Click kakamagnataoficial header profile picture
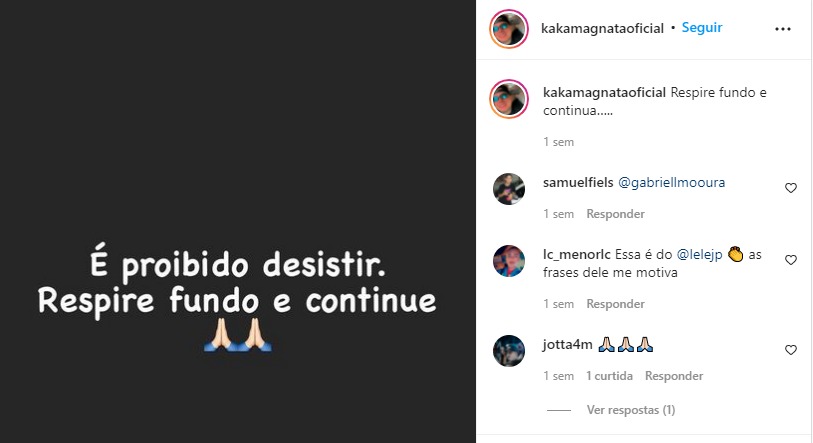This screenshot has width=813, height=443. click(x=509, y=29)
